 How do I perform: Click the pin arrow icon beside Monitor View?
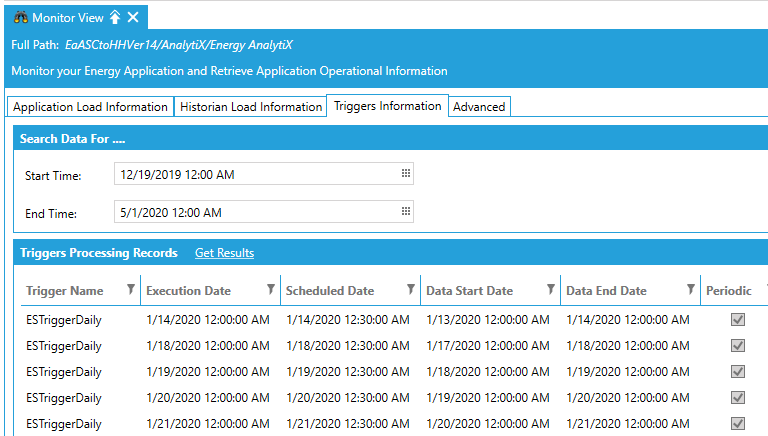click(x=115, y=17)
